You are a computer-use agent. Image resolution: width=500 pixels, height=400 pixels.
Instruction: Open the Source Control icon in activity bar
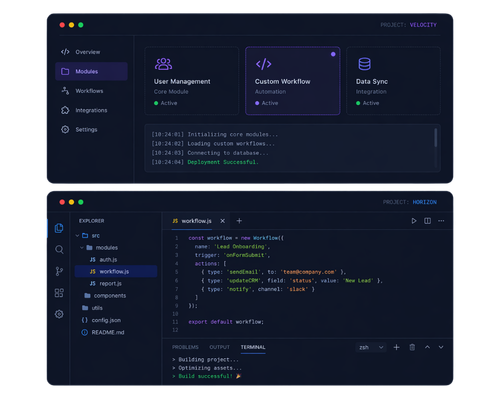click(59, 271)
